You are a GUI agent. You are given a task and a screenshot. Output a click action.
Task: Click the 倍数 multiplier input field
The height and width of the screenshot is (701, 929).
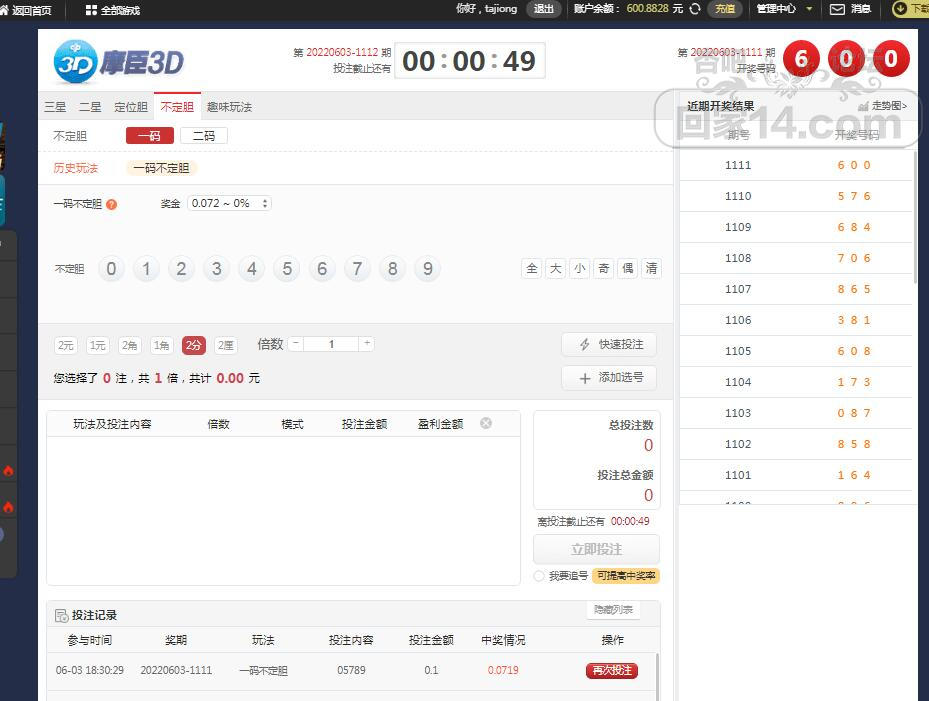tap(331, 344)
